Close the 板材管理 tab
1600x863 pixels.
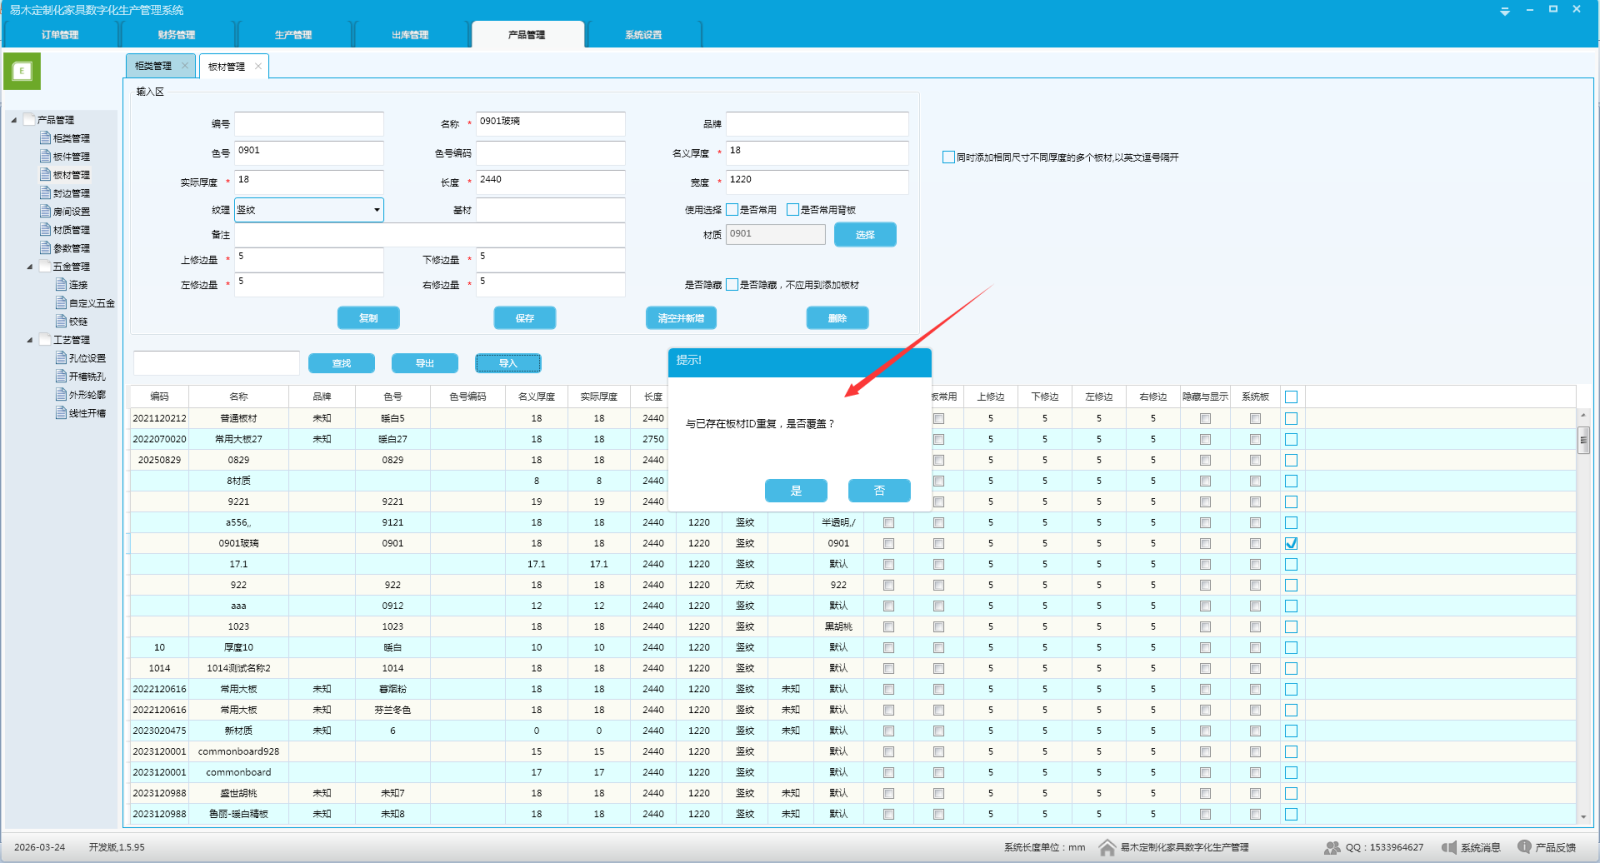click(x=258, y=66)
